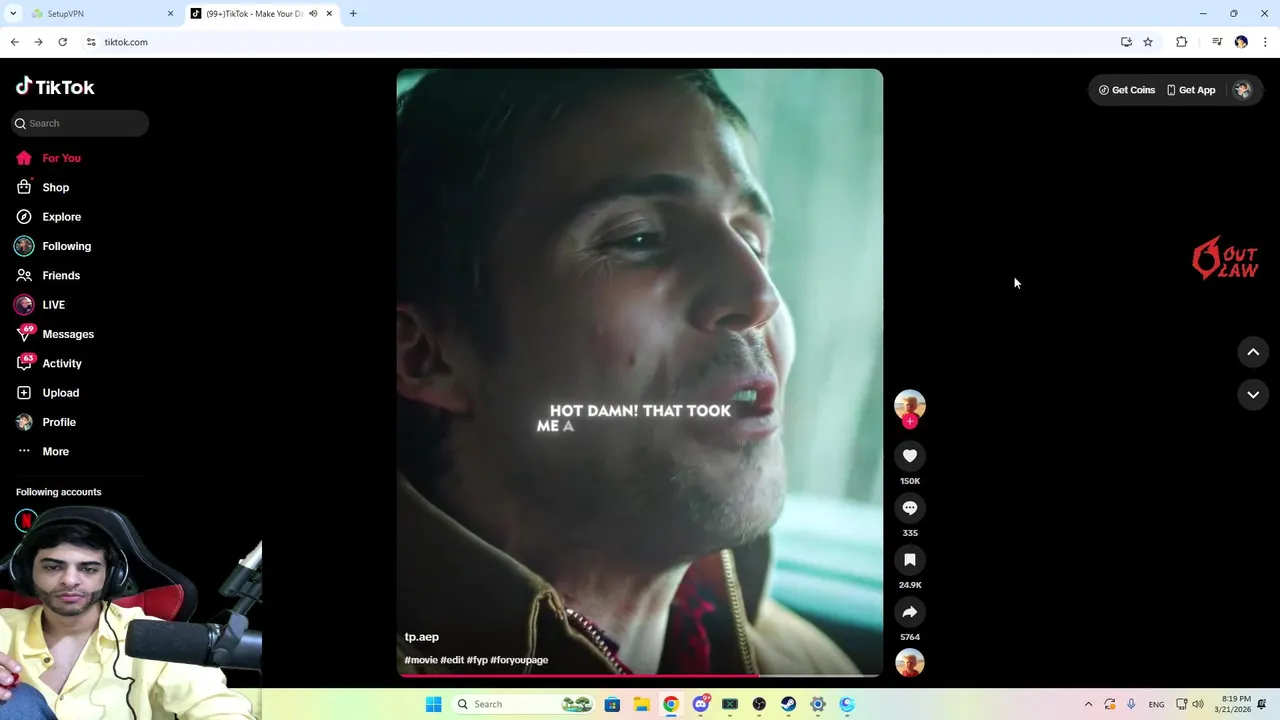Seek the video progress bar
Viewport: 1280px width, 720px height.
(640, 676)
